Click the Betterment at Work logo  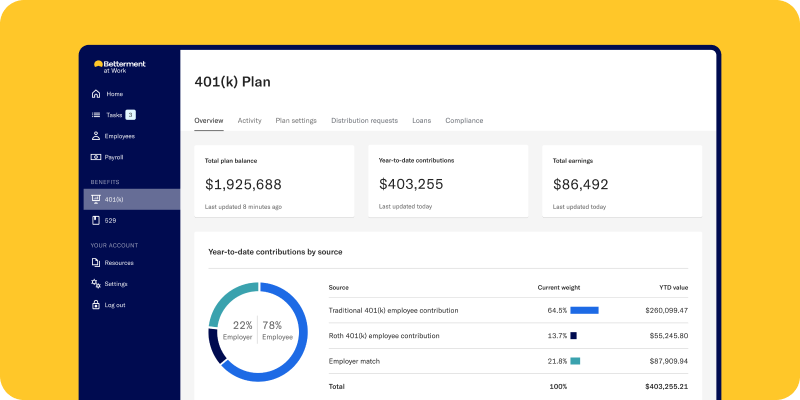(119, 66)
